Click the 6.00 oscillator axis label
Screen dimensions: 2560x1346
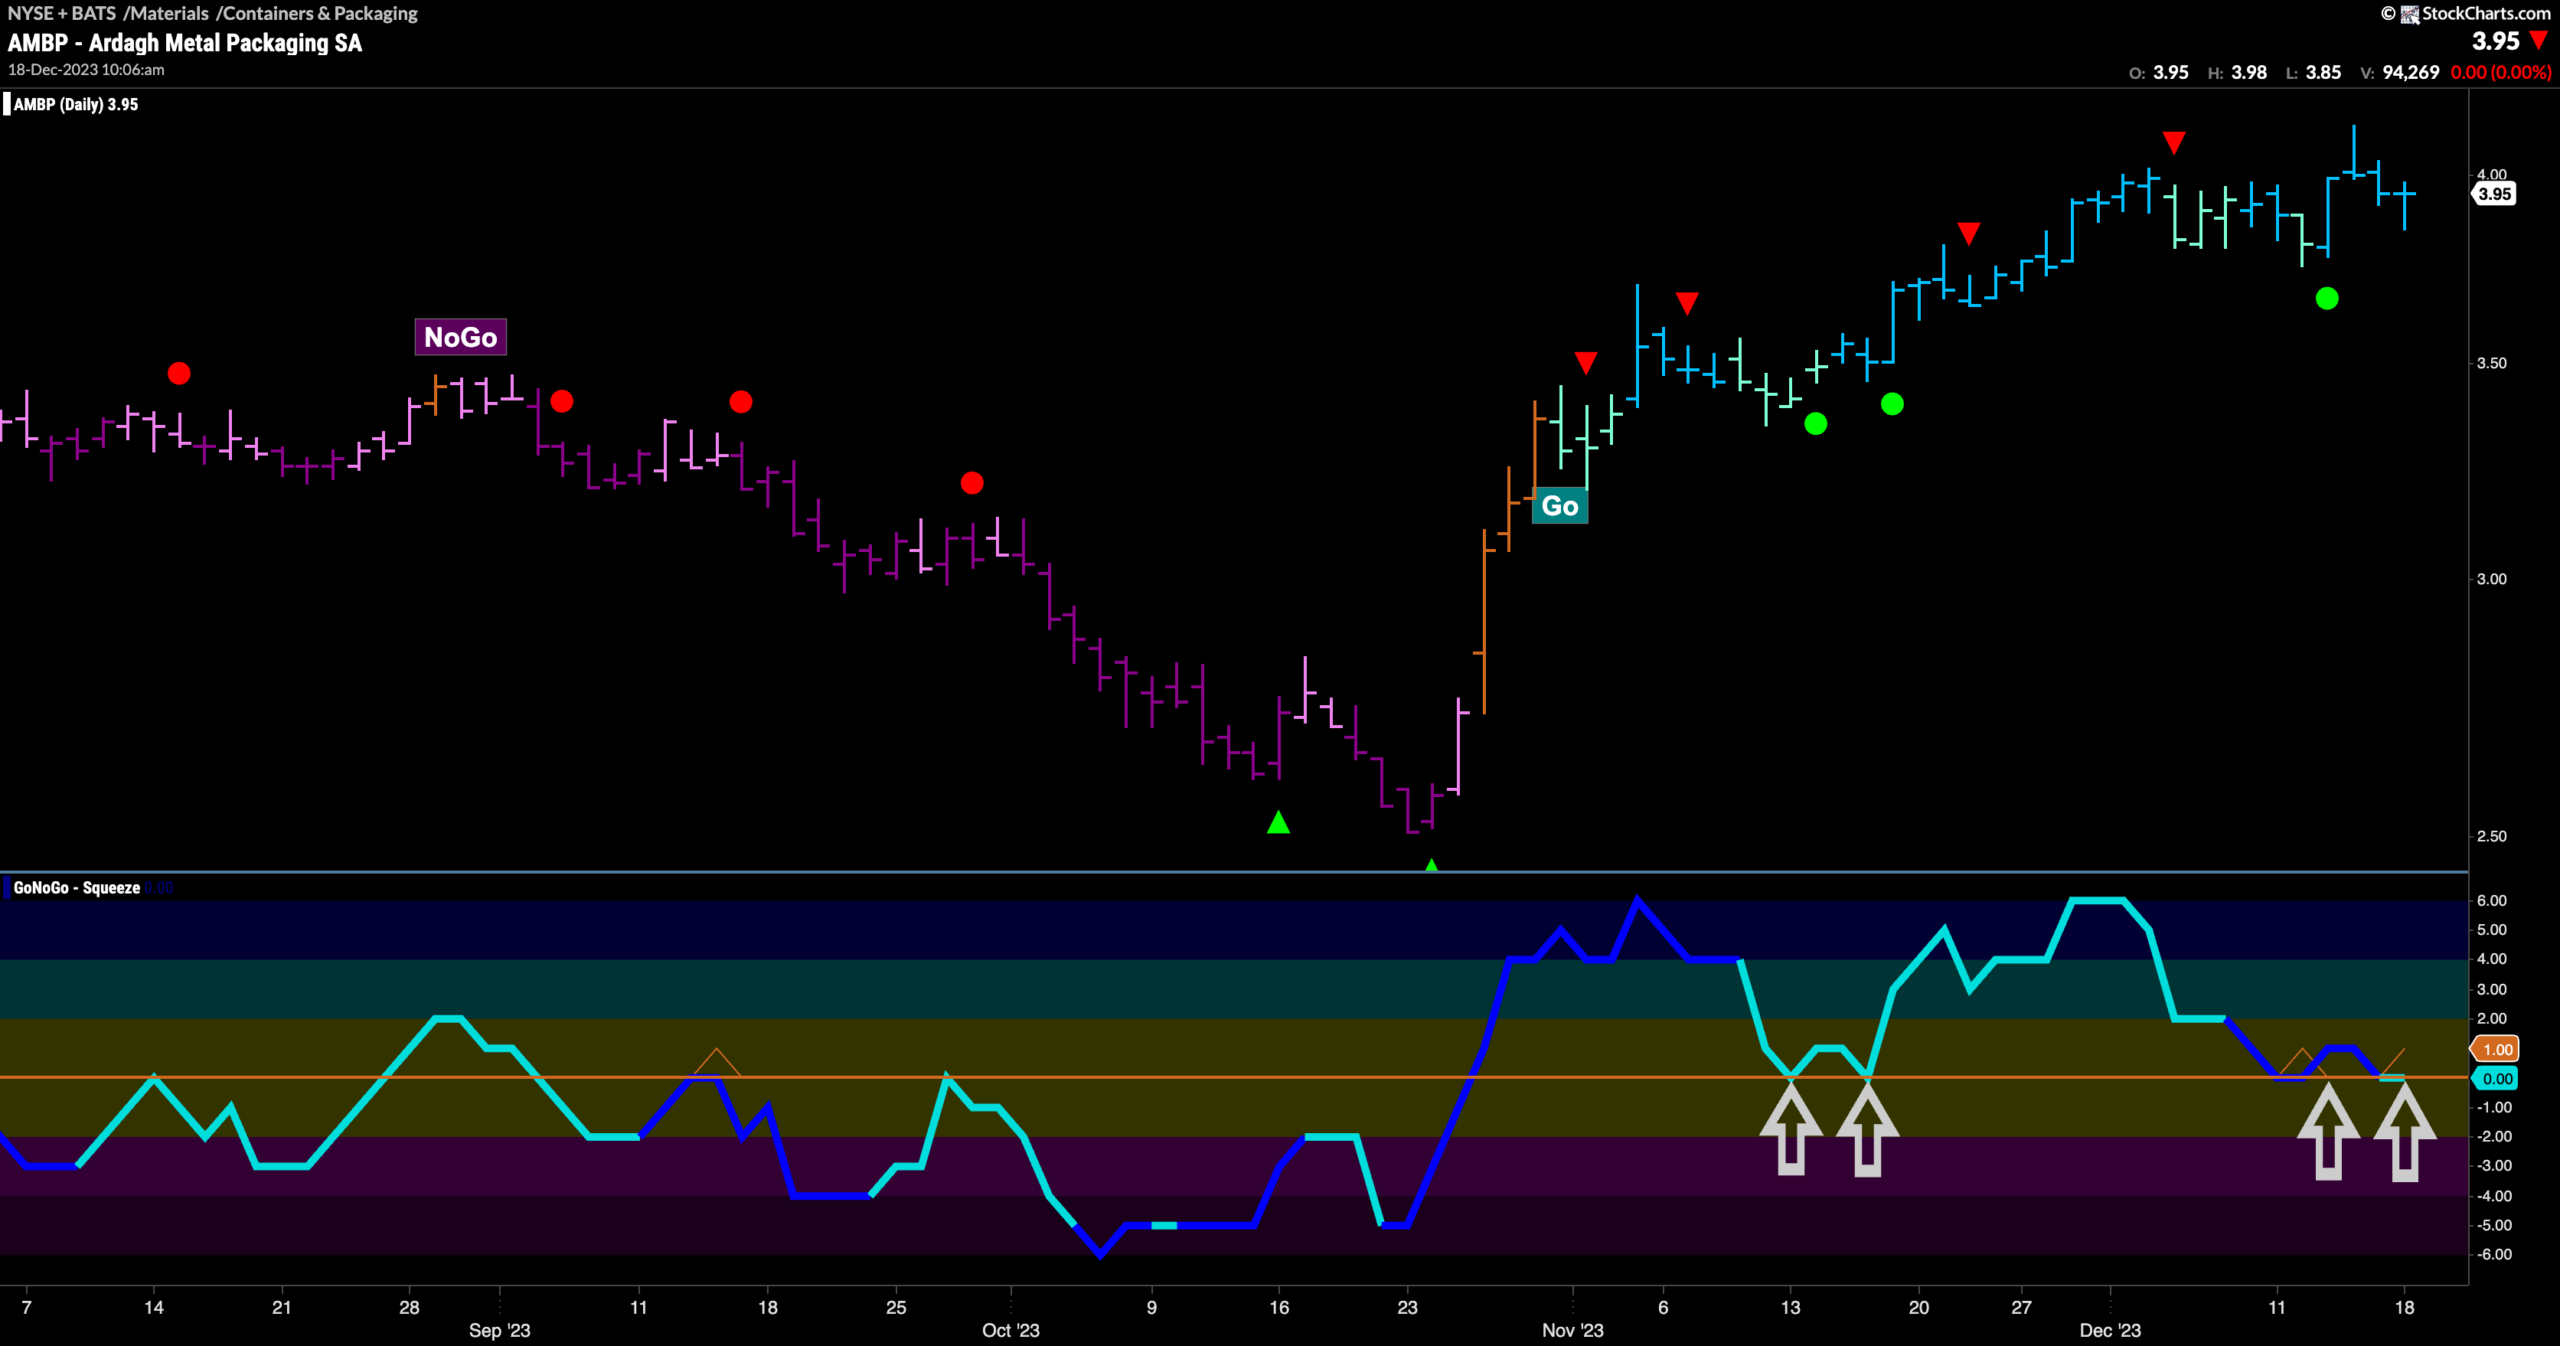pos(2492,901)
